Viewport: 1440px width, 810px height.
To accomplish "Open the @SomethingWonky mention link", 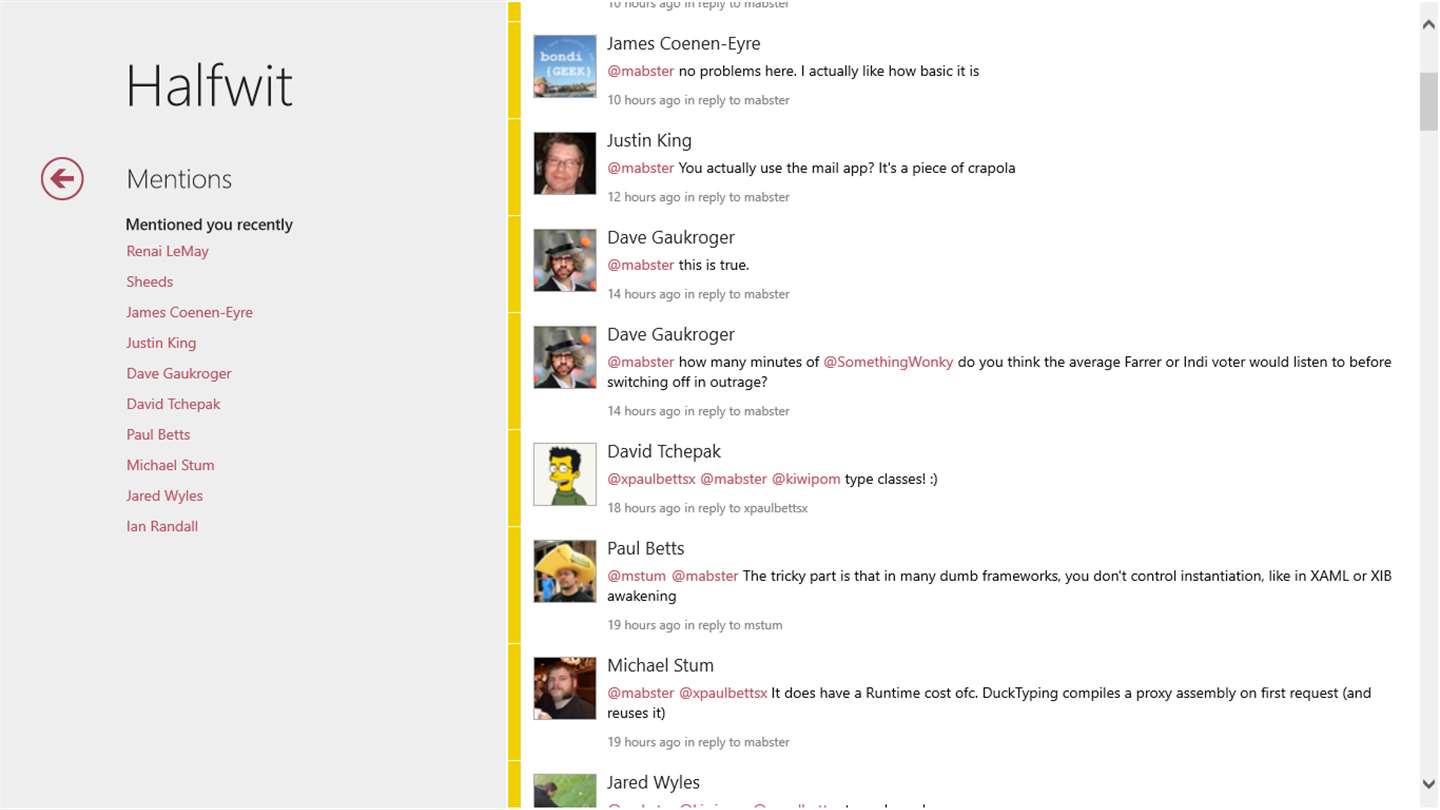I will (888, 362).
